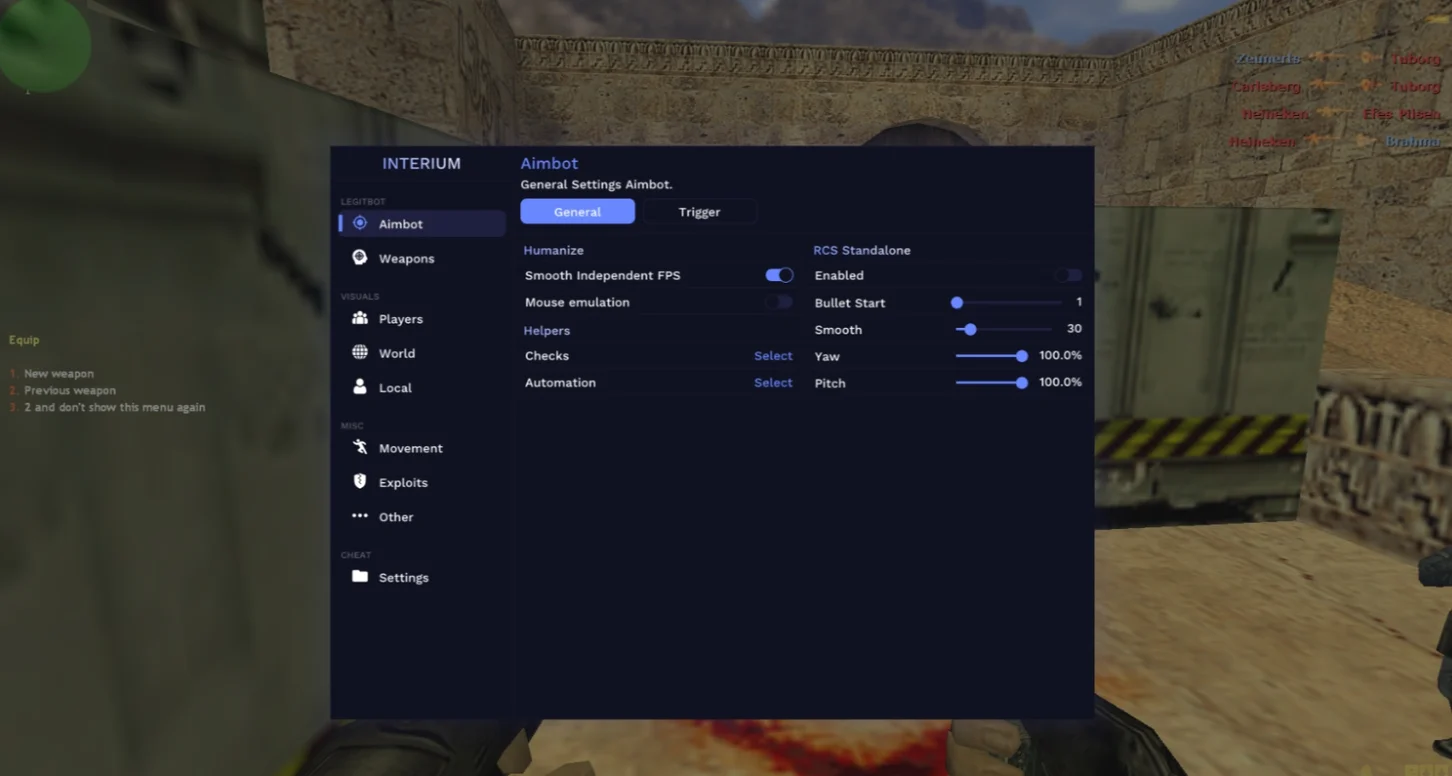1452x776 pixels.
Task: Click the Bullet Start slider handle
Action: click(957, 302)
